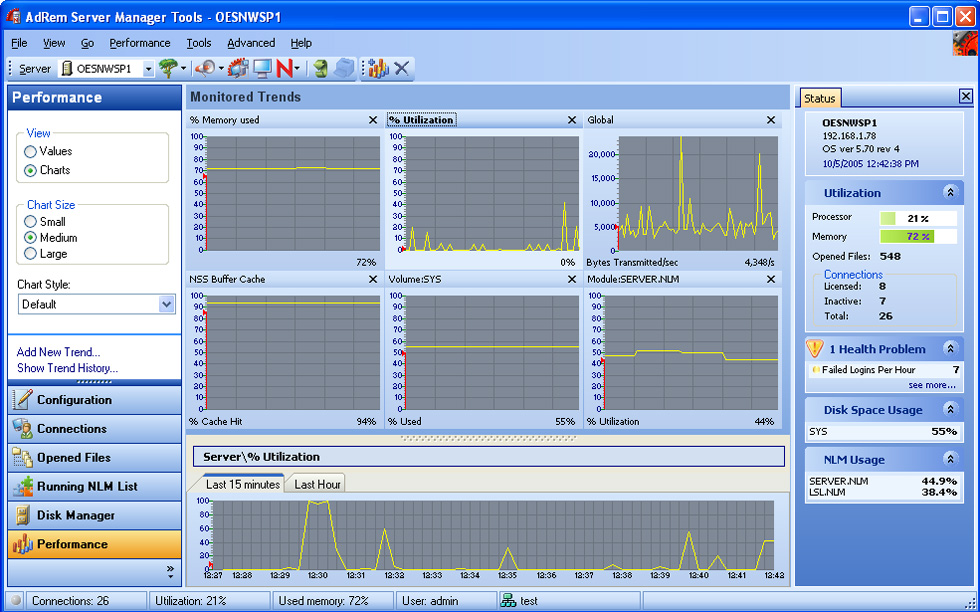Open the File menu
The image size is (980, 612).
point(19,43)
